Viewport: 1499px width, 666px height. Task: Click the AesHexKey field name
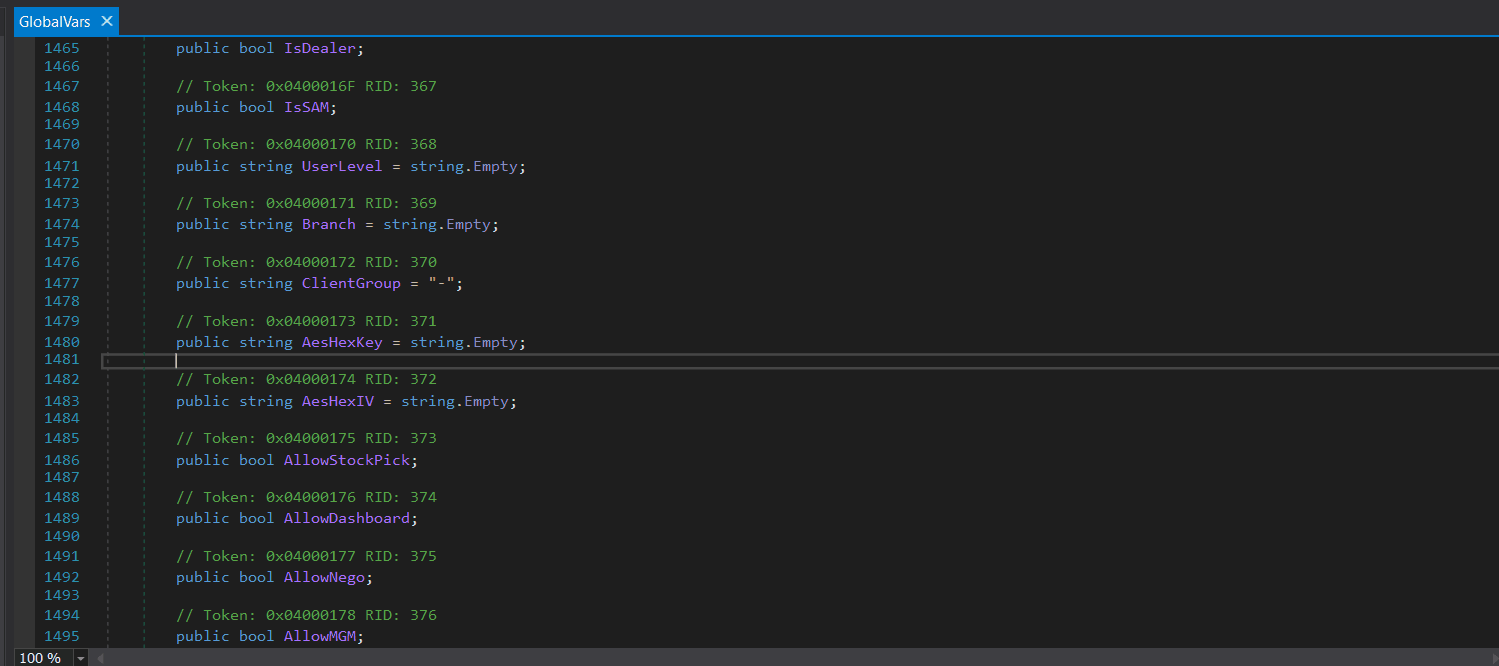click(x=341, y=342)
